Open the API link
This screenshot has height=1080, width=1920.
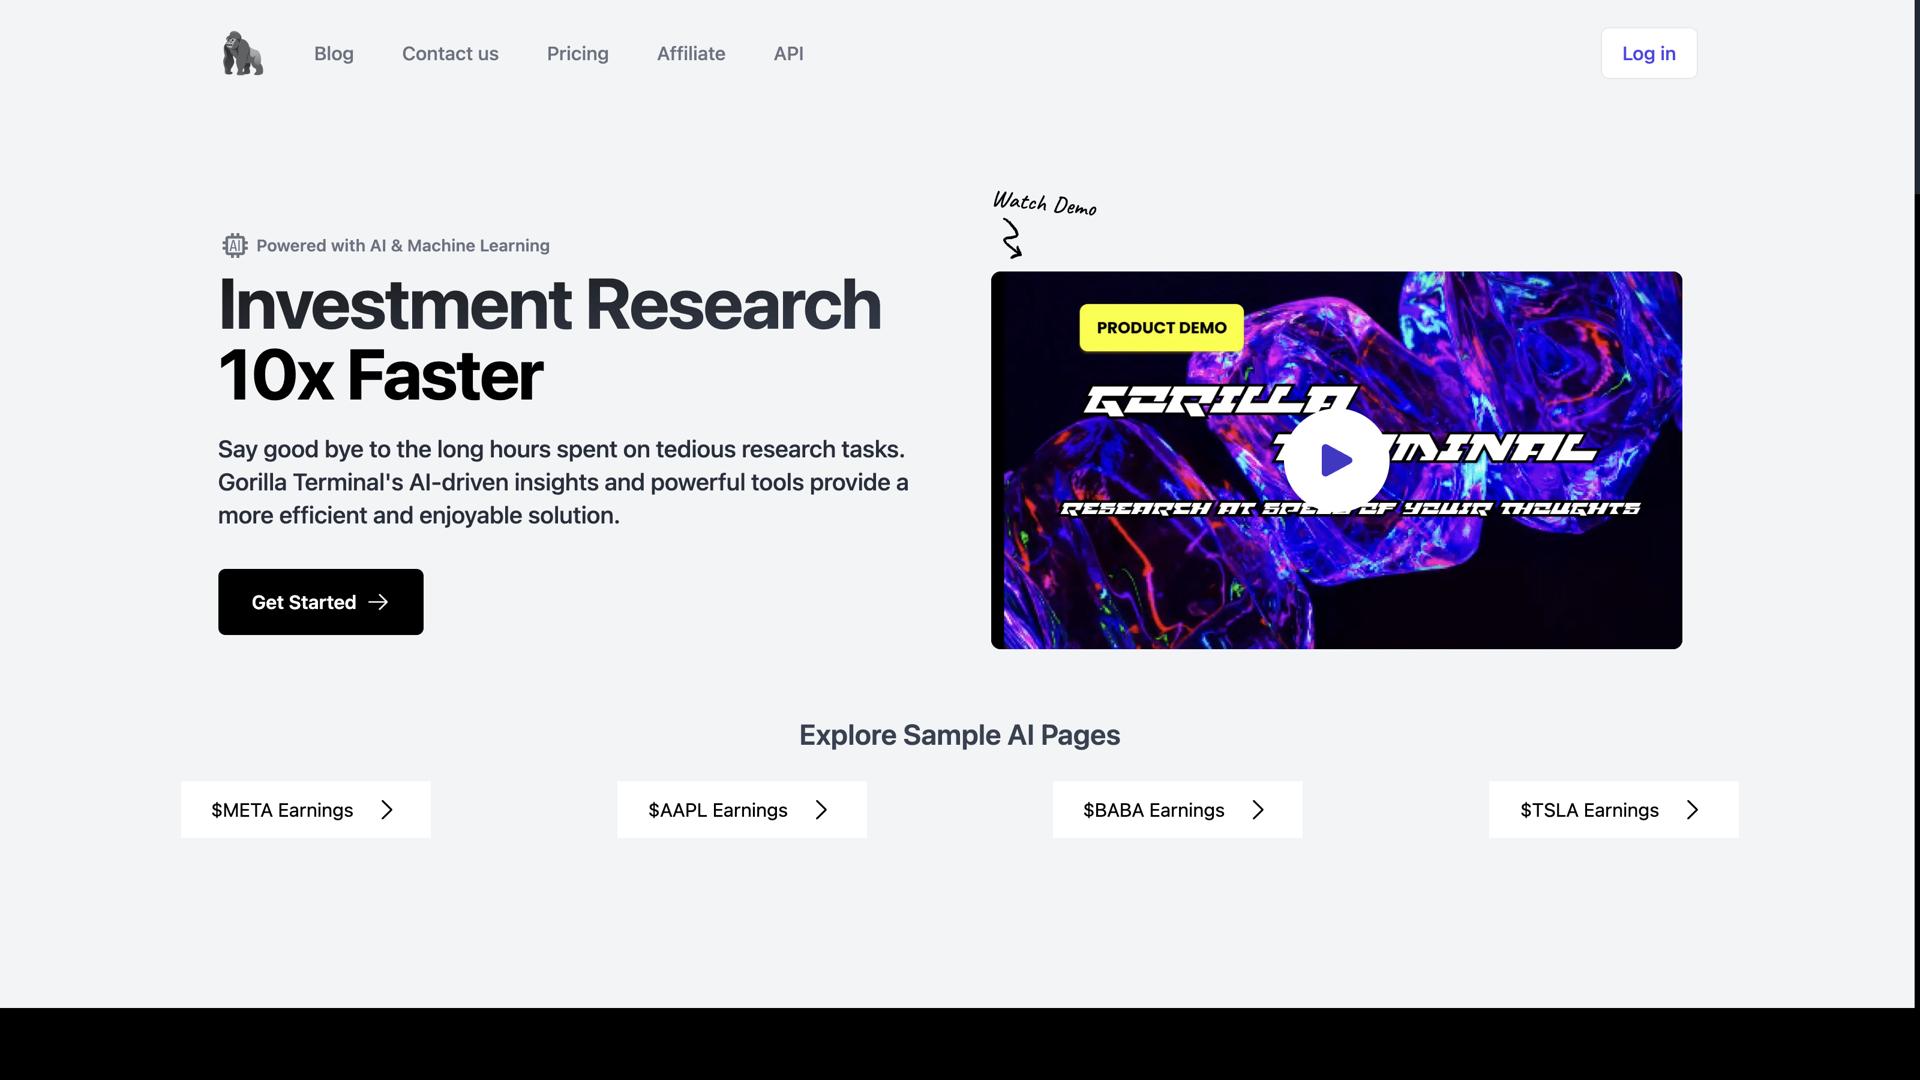[788, 54]
